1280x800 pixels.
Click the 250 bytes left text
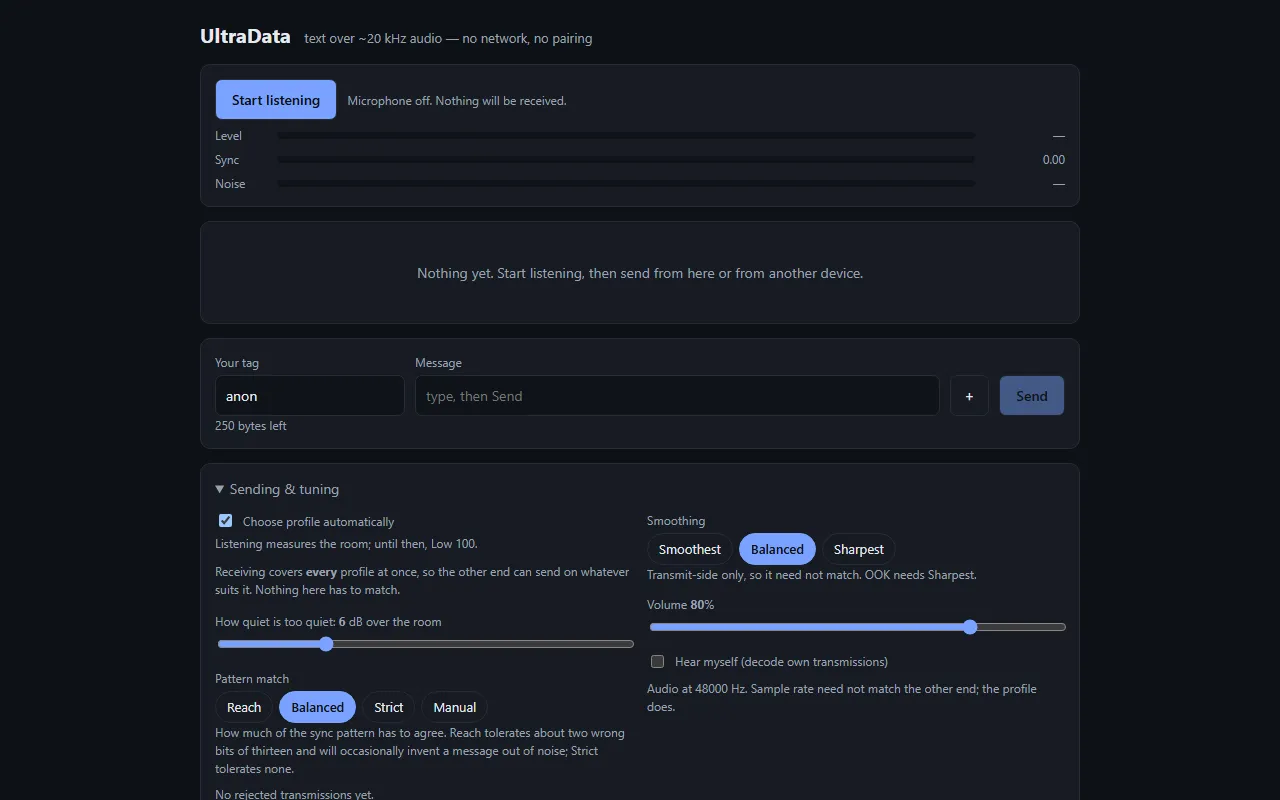[x=251, y=426]
